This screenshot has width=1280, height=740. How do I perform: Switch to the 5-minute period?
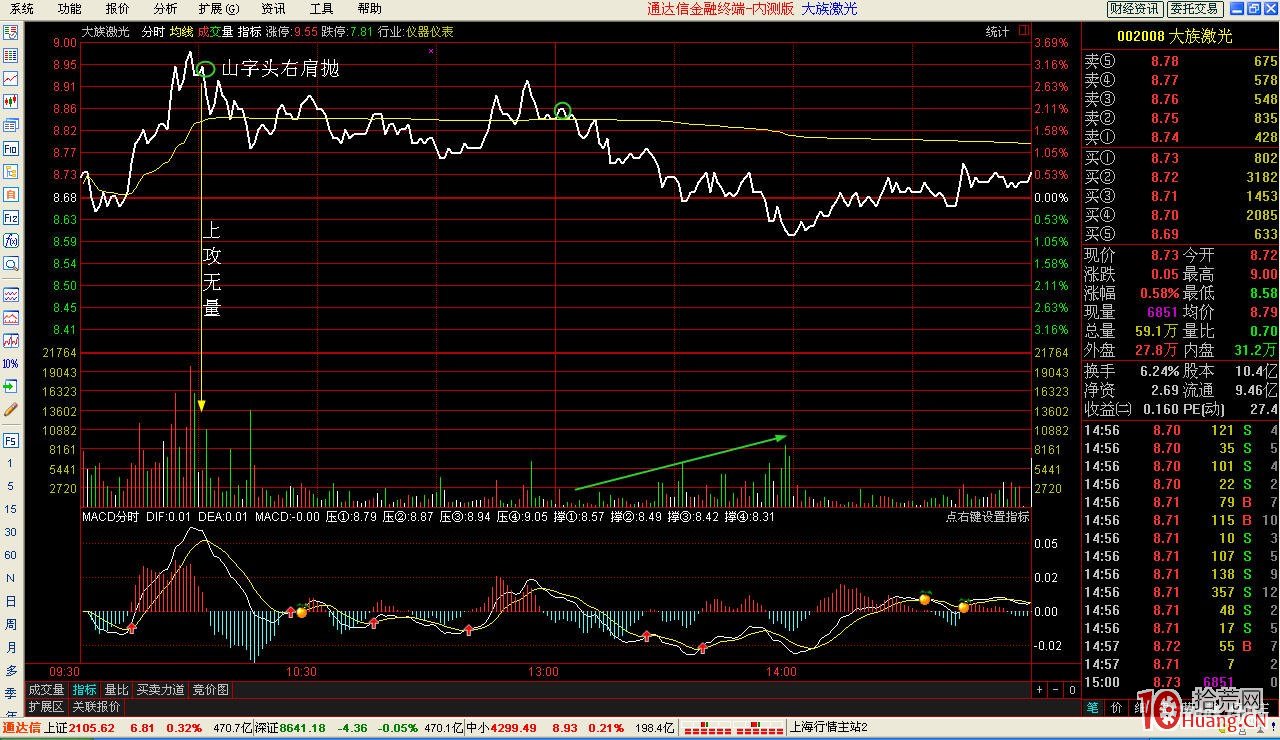pos(11,487)
